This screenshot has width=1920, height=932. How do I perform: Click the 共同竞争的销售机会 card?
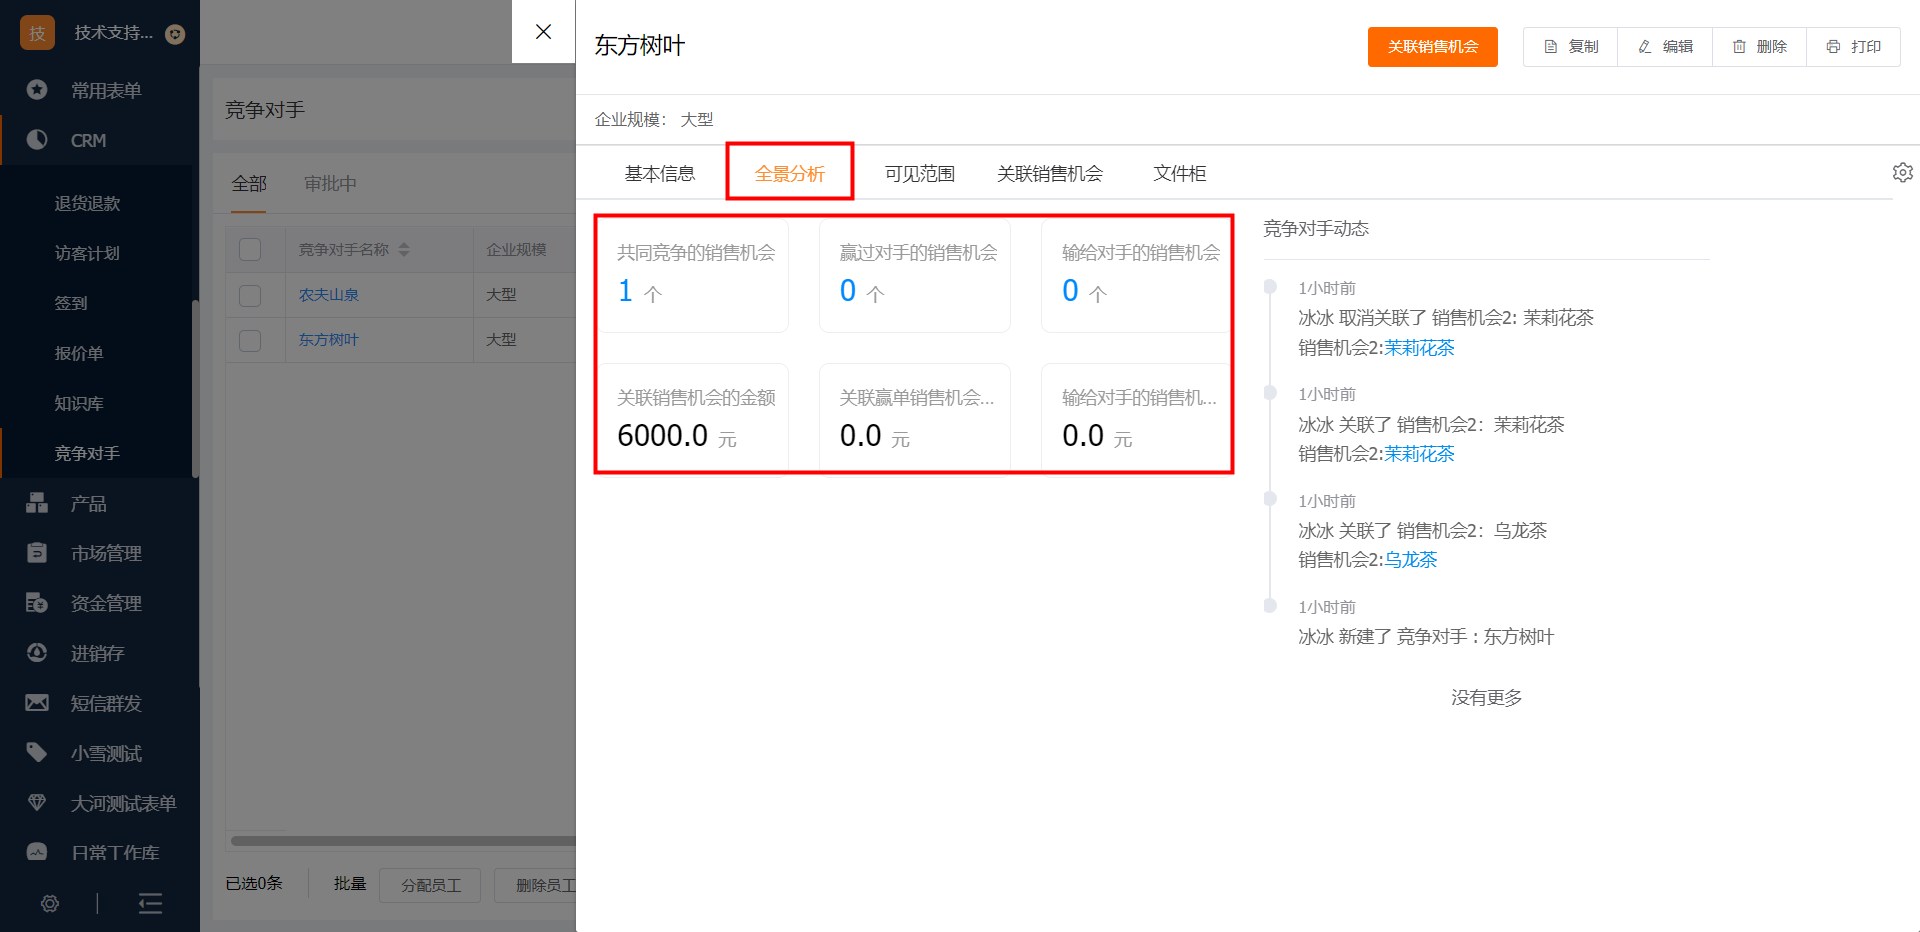pyautogui.click(x=693, y=275)
